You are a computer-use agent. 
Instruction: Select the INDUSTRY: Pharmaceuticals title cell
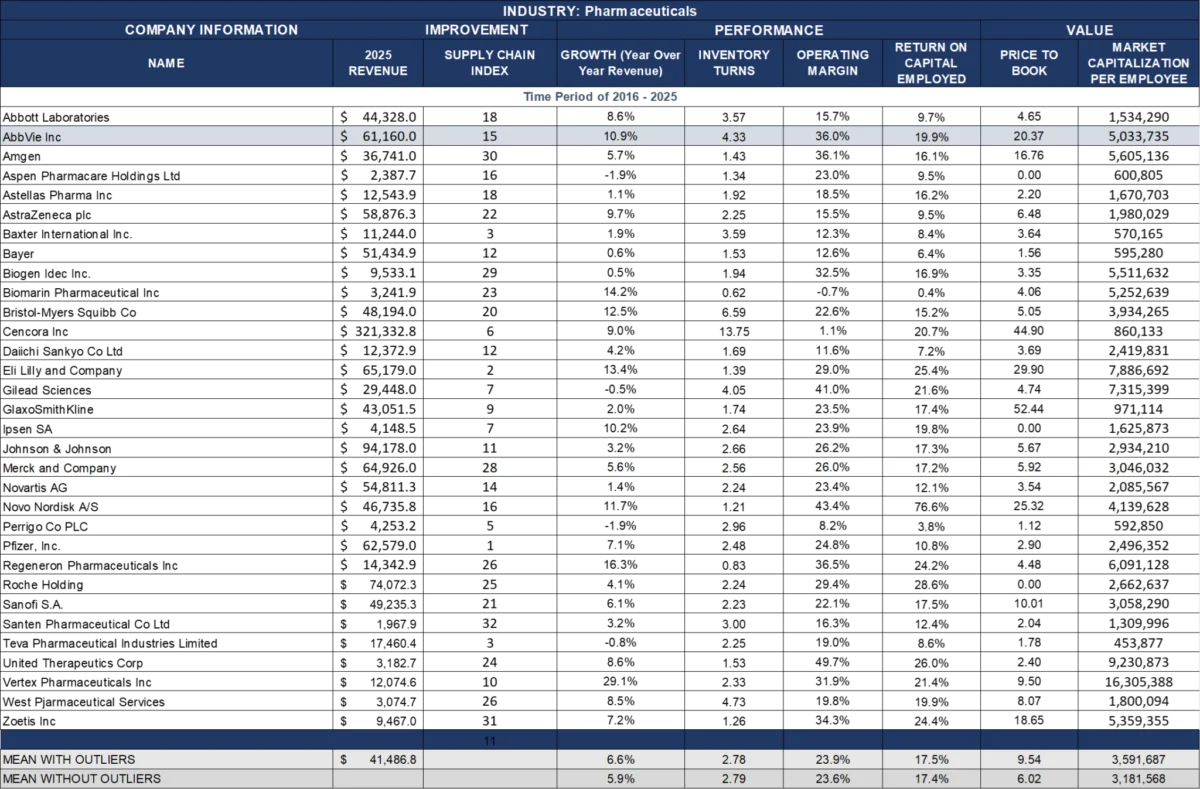tap(600, 10)
